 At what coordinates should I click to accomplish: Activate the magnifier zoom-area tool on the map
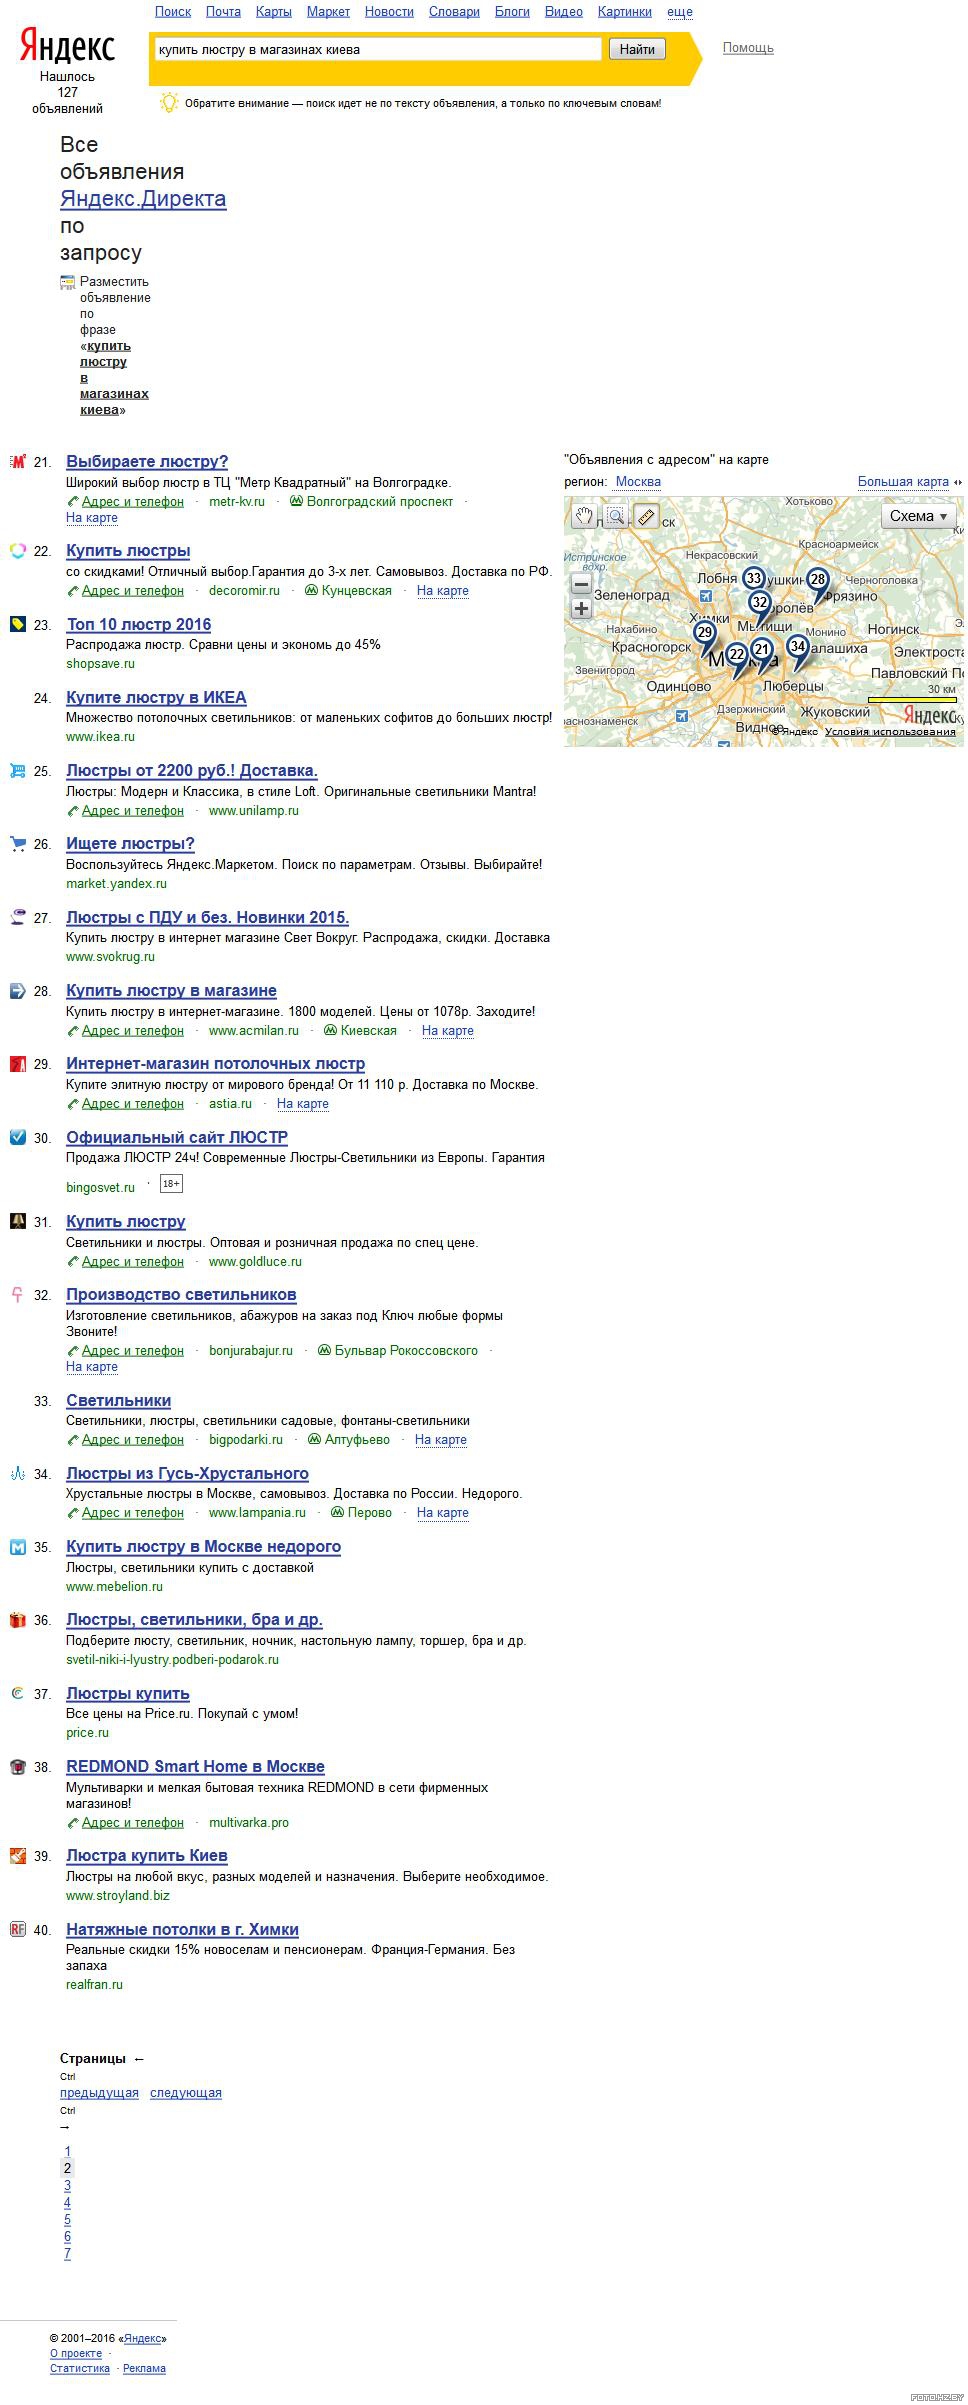coord(616,516)
